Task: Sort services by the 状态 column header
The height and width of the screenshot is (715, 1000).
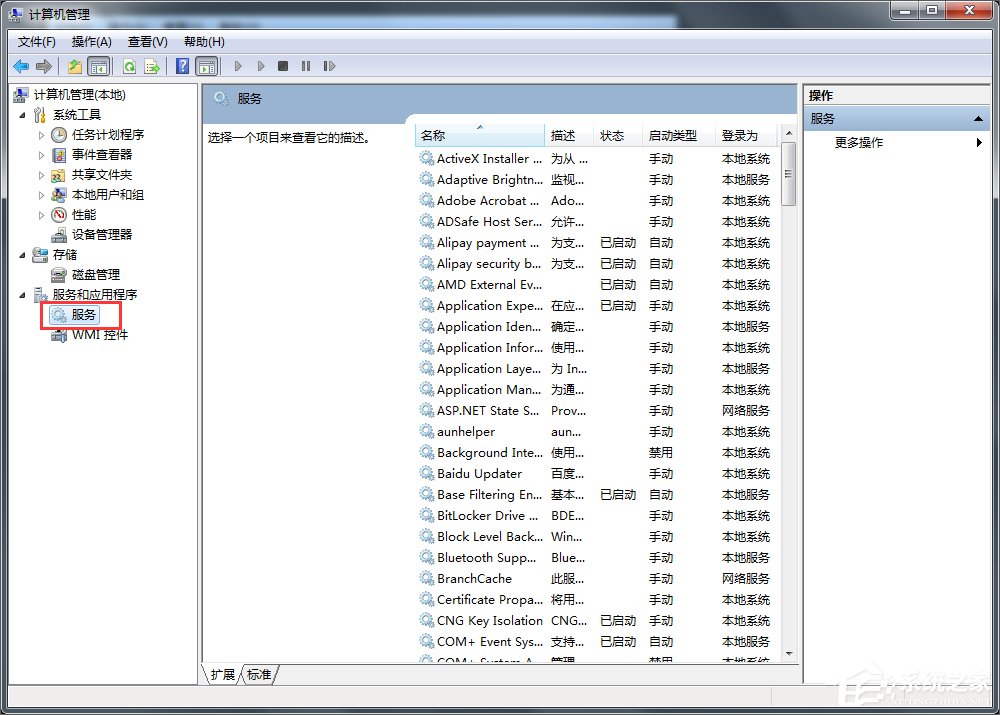Action: pos(614,136)
